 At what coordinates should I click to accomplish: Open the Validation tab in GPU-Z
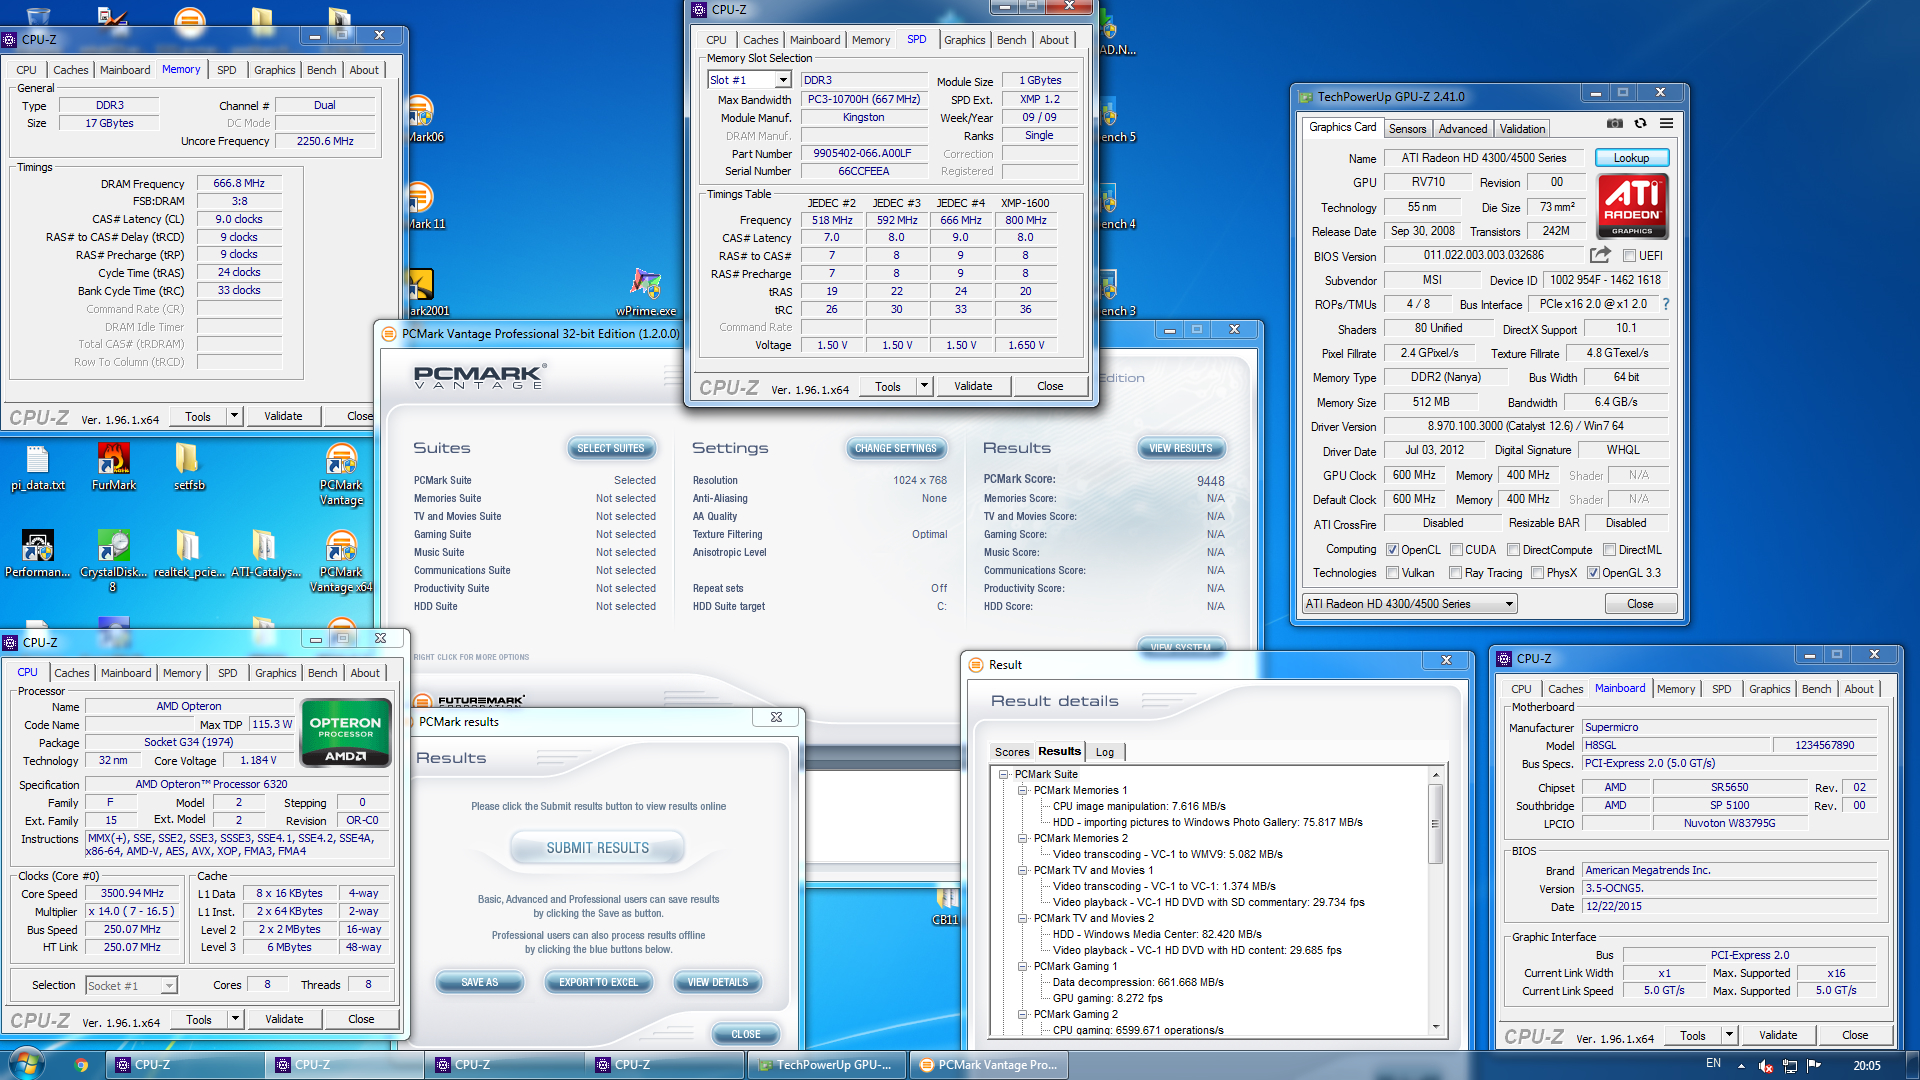[1522, 129]
